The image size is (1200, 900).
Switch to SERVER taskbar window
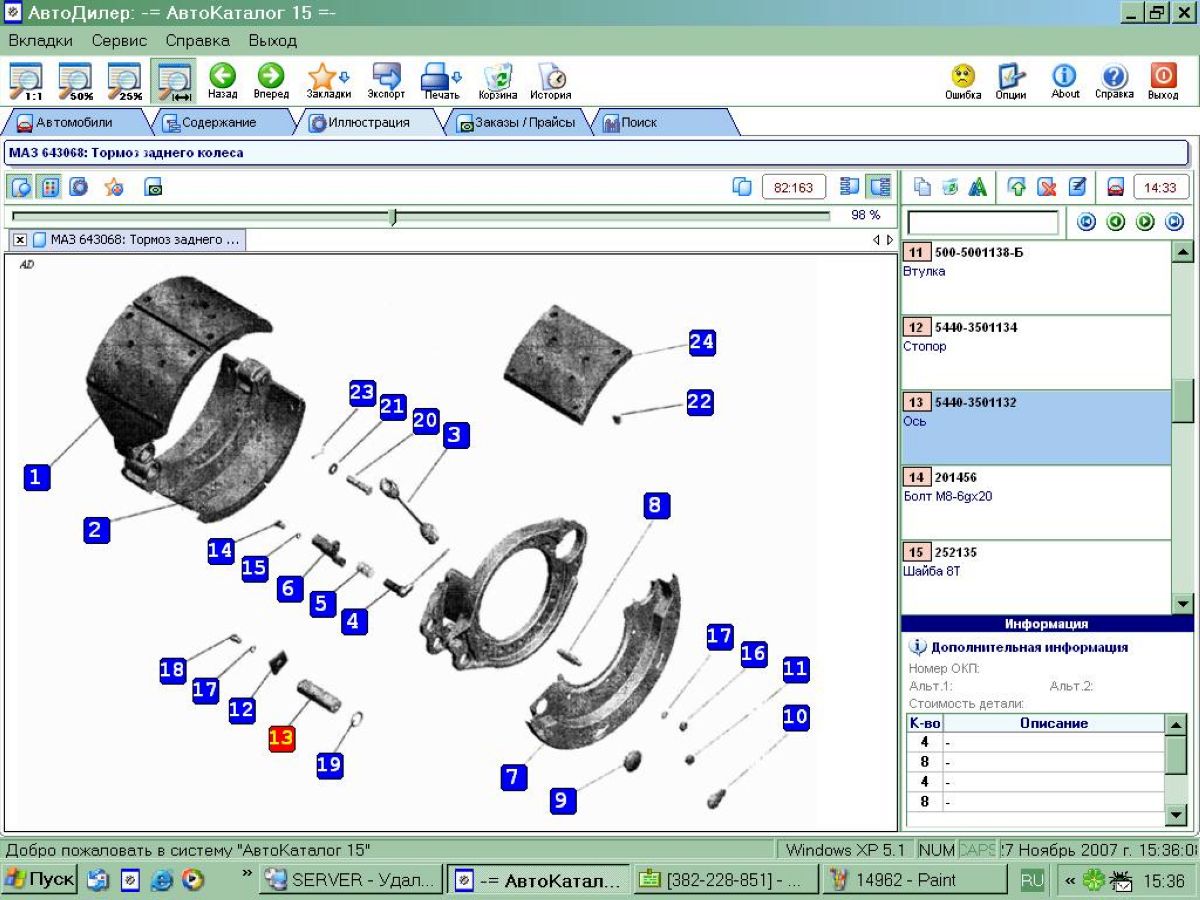tap(351, 880)
